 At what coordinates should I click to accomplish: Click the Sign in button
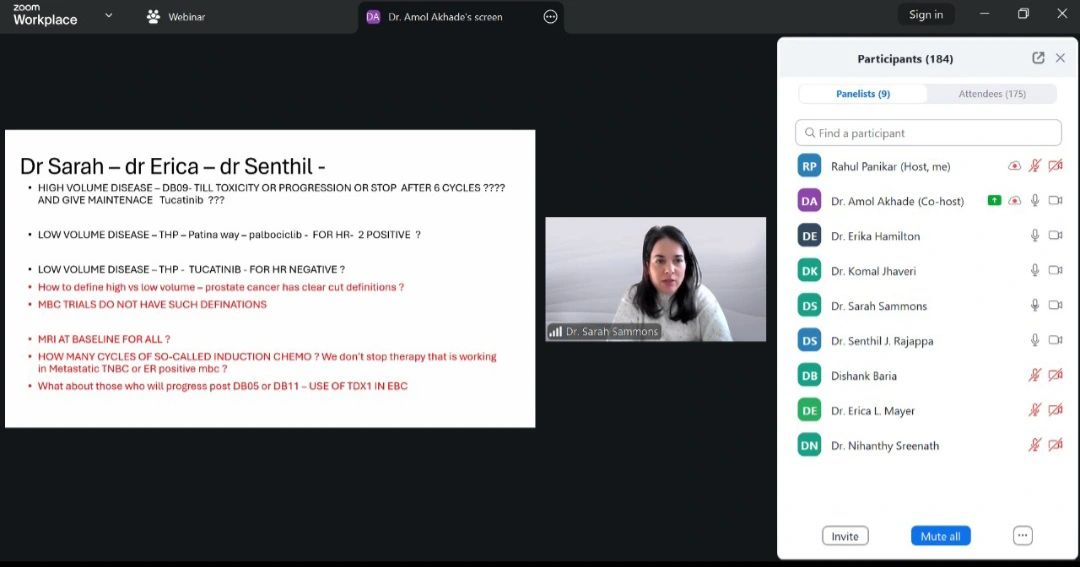tap(925, 14)
